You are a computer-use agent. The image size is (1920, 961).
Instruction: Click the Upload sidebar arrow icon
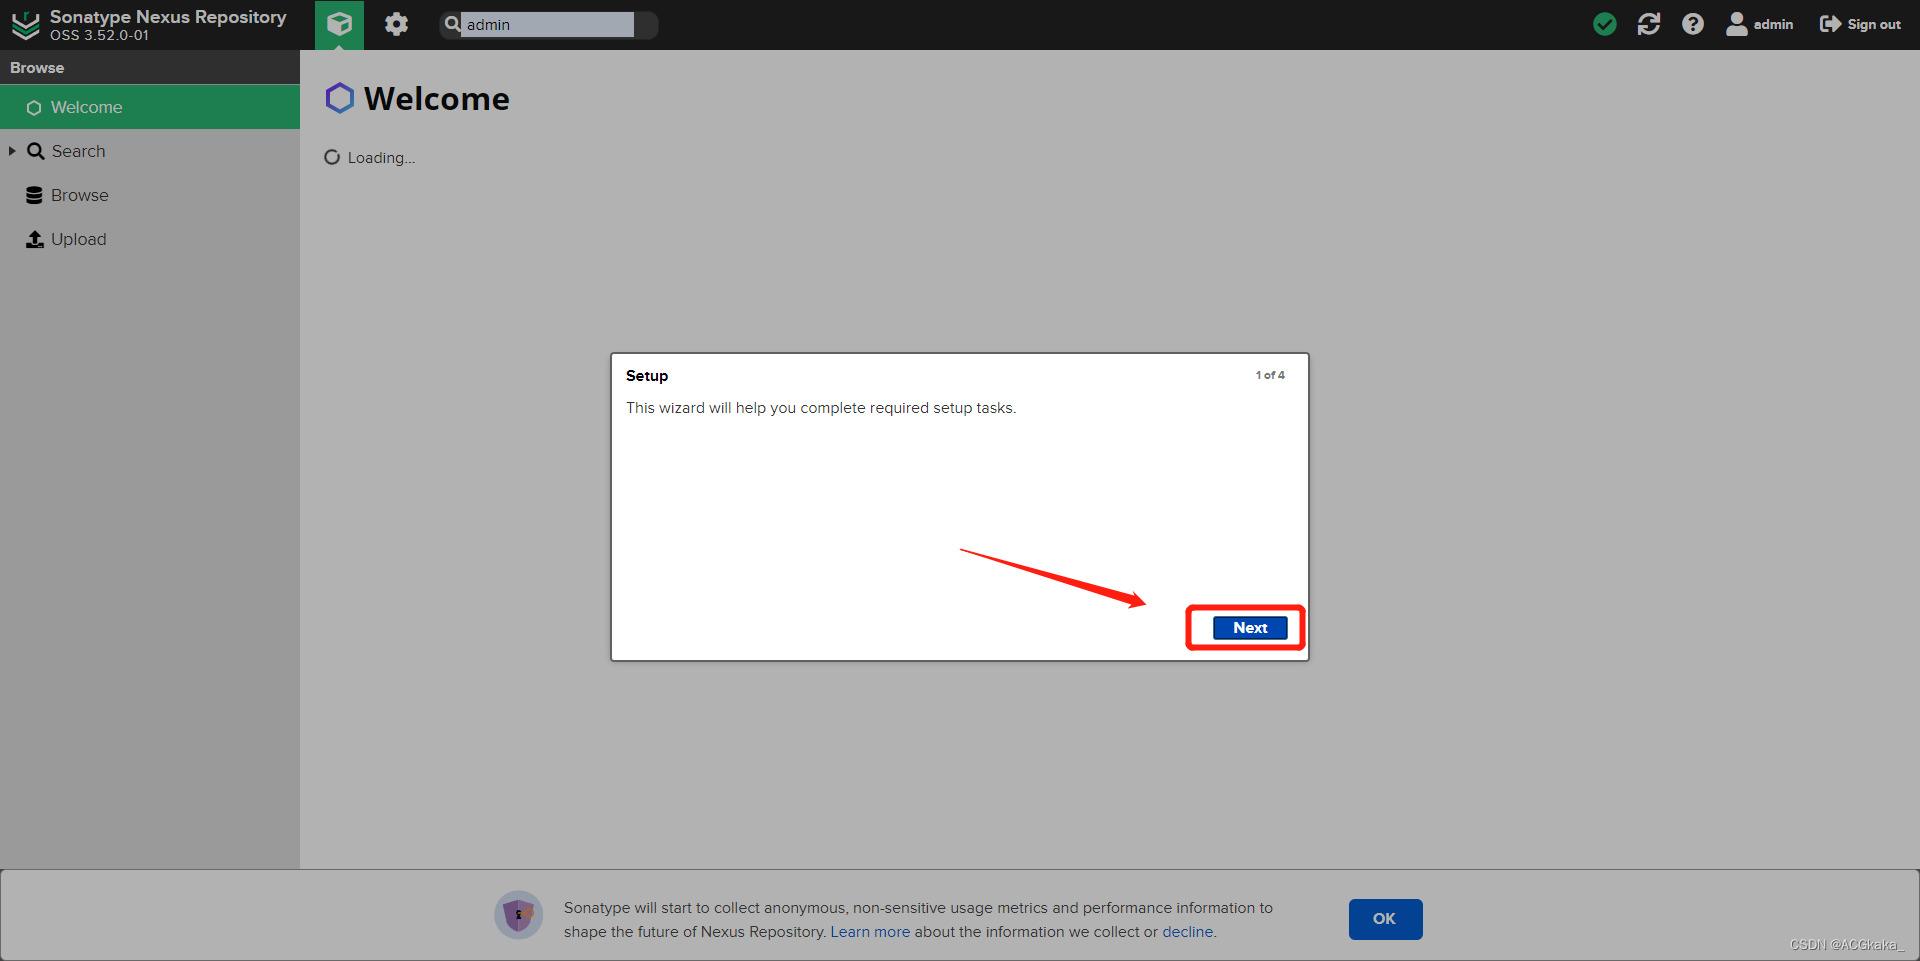[x=35, y=239]
